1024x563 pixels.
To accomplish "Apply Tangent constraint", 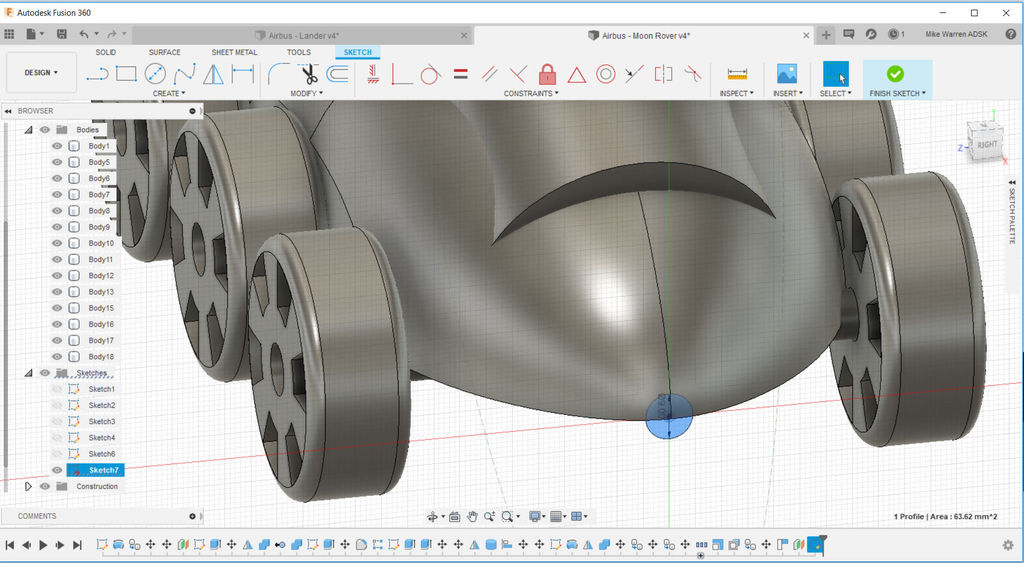I will pyautogui.click(x=430, y=74).
